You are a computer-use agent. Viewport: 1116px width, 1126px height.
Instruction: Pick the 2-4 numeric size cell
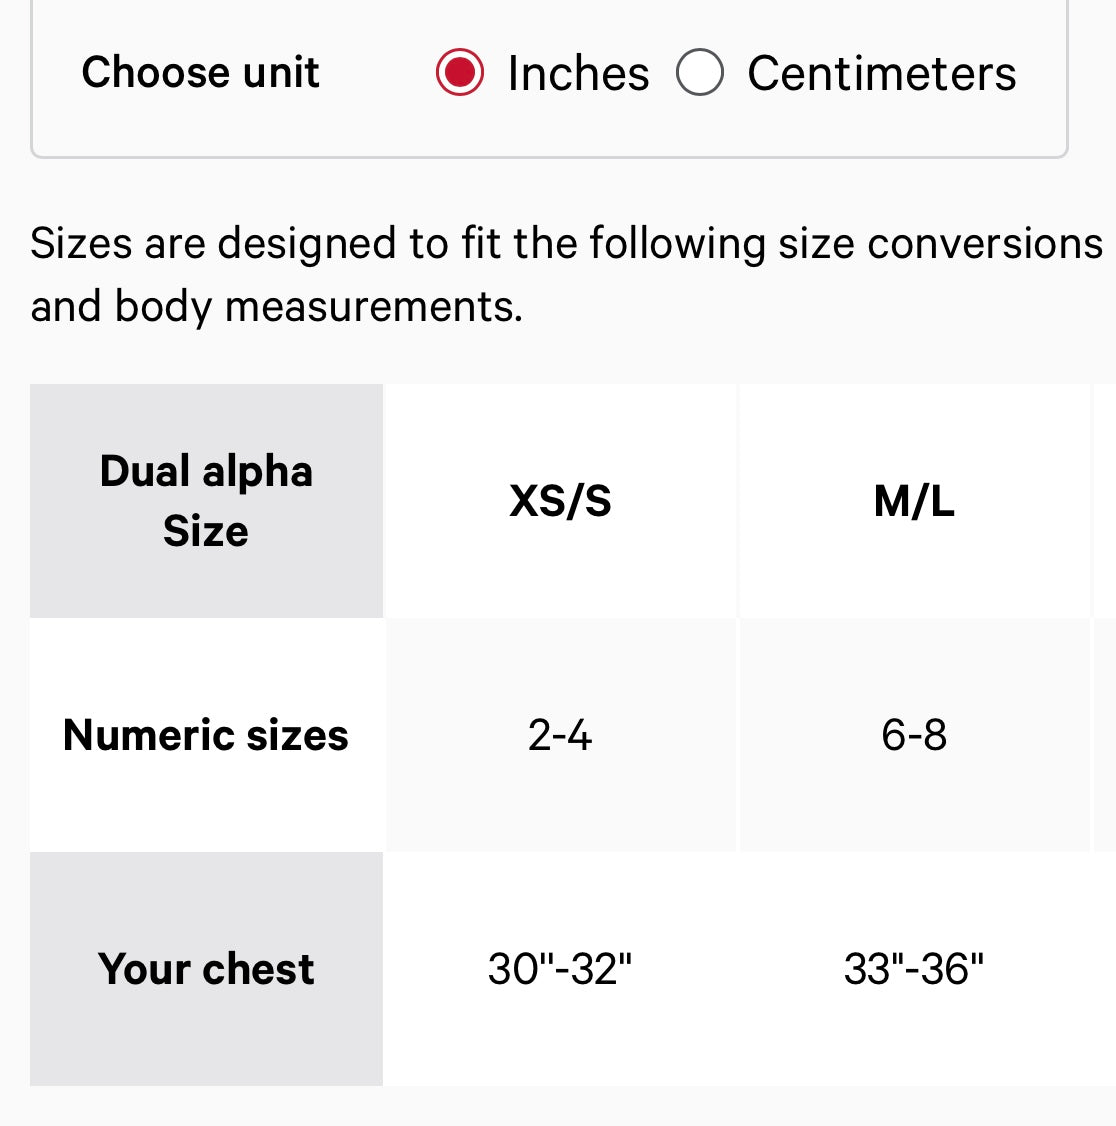point(560,735)
